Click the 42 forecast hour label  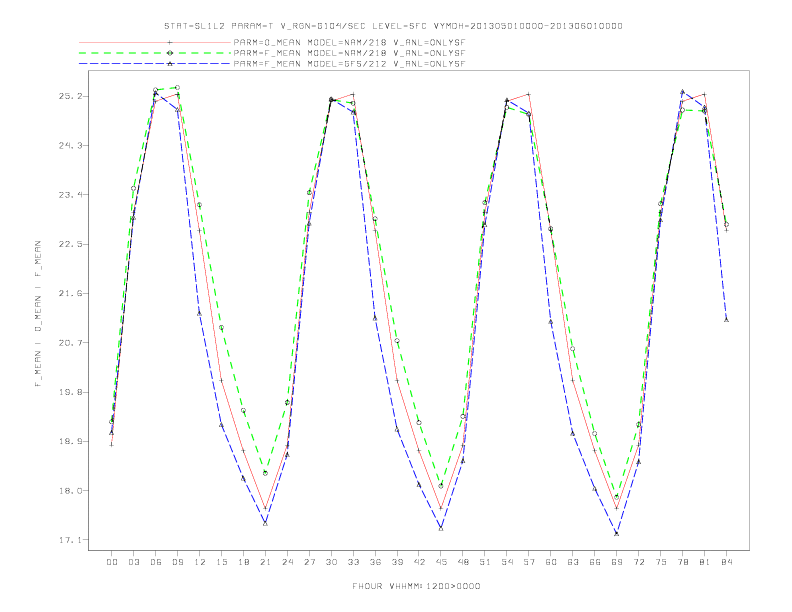tap(419, 562)
